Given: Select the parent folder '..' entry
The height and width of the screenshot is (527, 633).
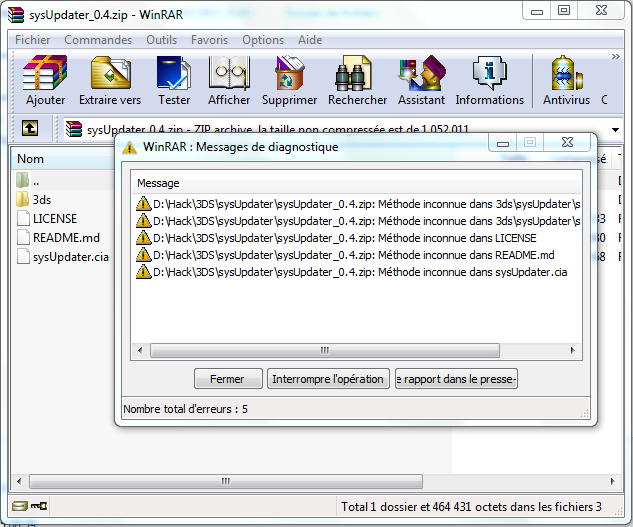Looking at the screenshot, I should pos(28,181).
